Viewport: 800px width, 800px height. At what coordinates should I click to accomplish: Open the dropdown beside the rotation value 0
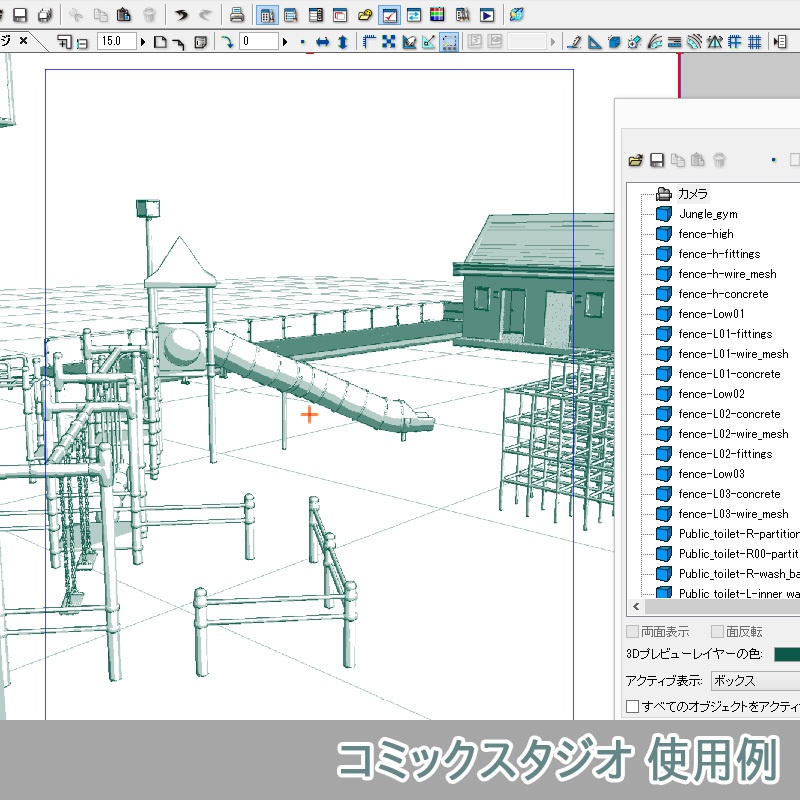pos(285,41)
